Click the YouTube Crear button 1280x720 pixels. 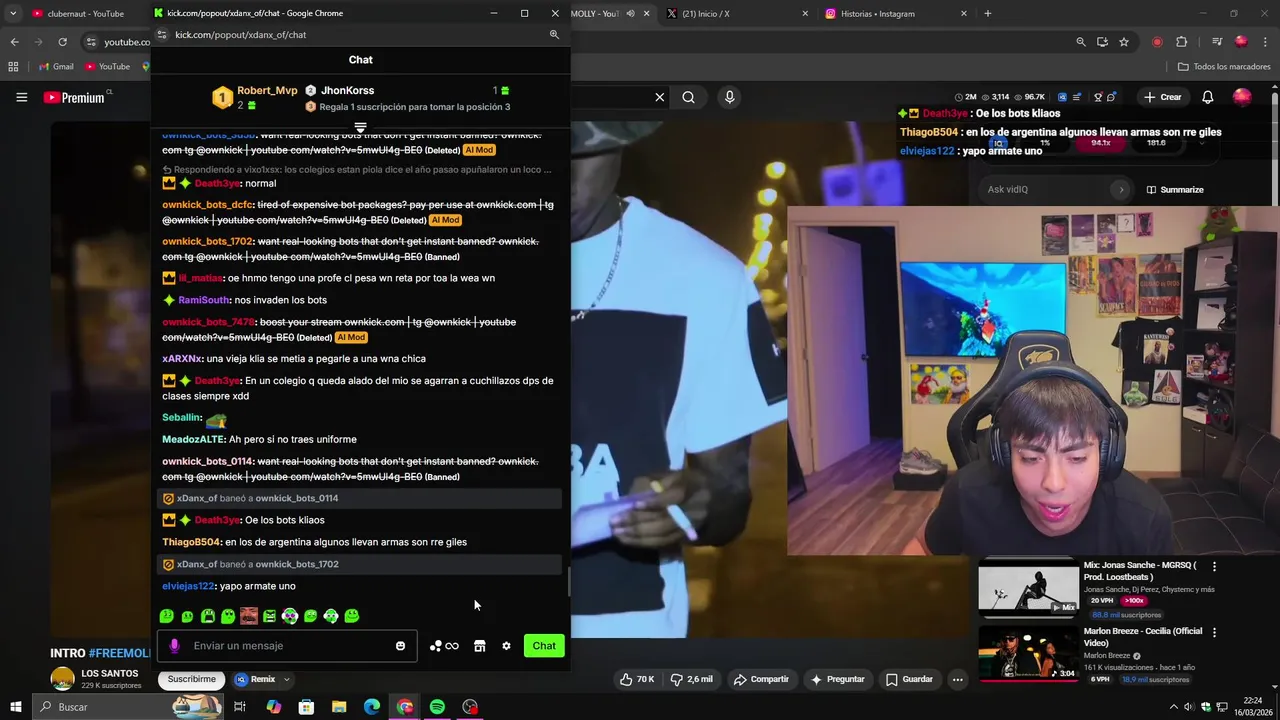coord(1164,97)
